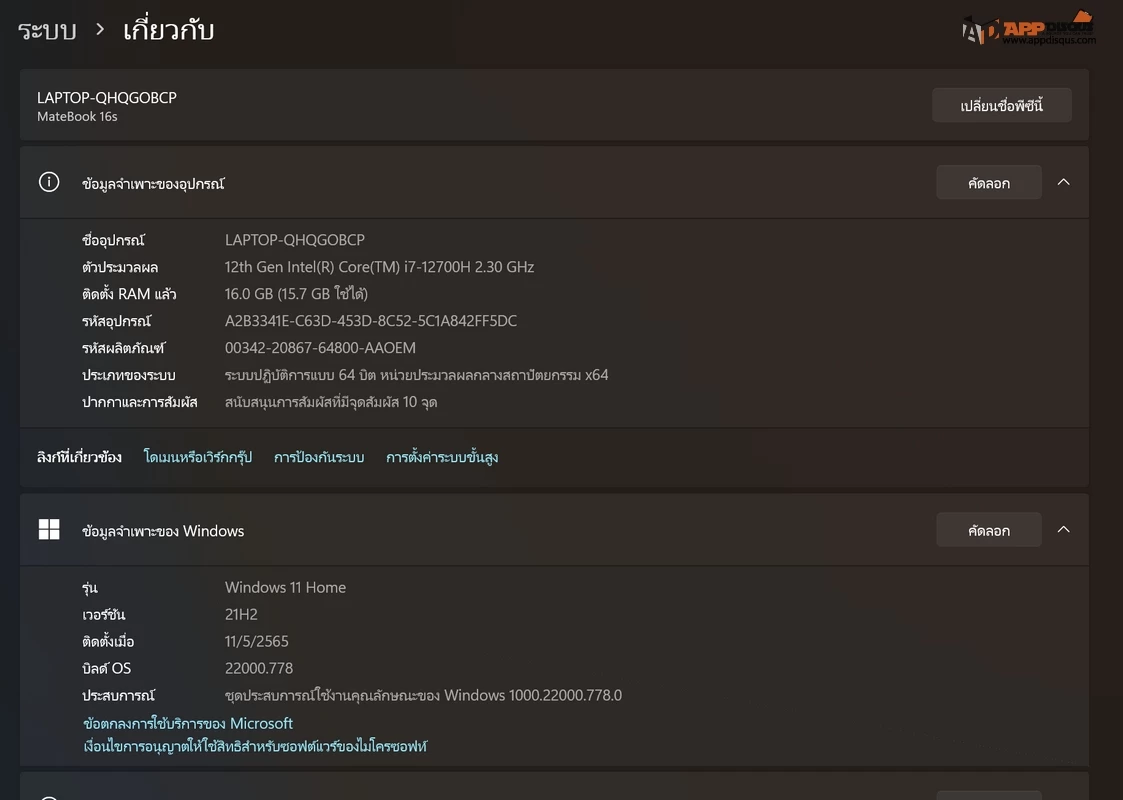Select the 21H2 version value
1123x800 pixels.
coord(241,615)
